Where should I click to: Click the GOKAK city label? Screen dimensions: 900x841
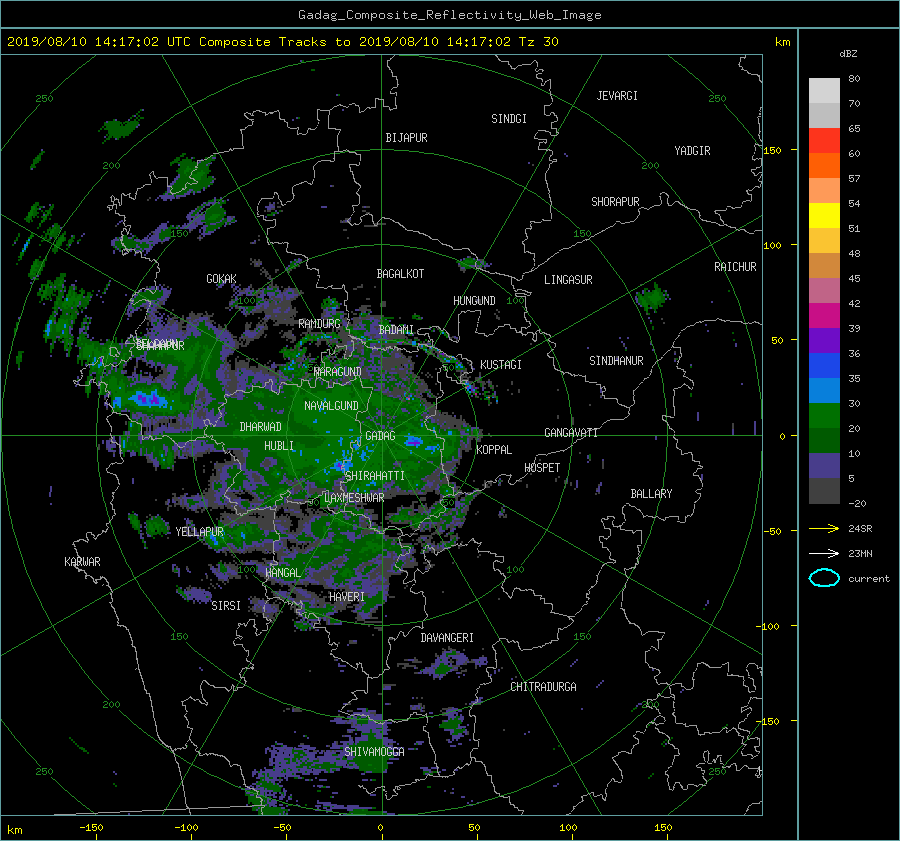coord(222,279)
